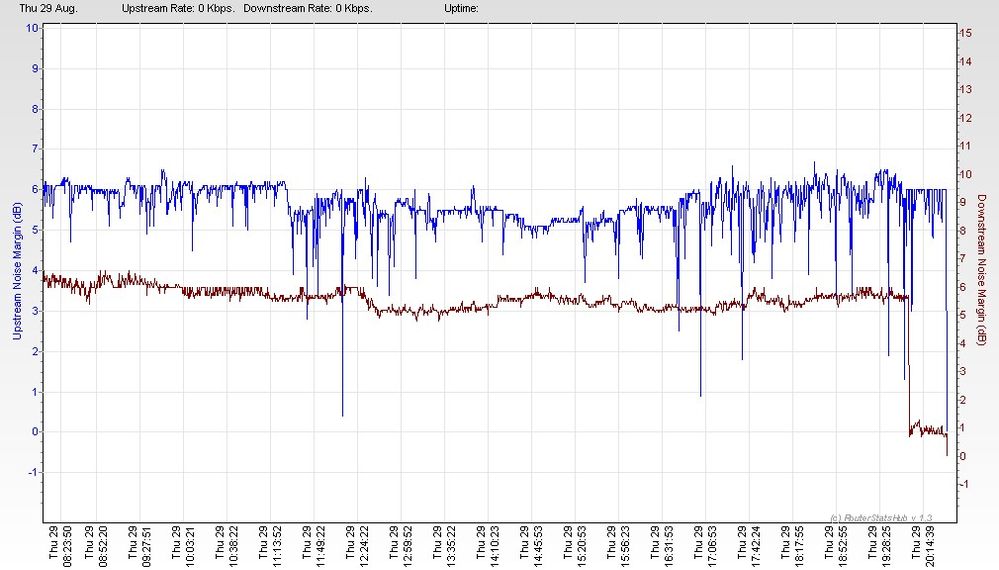Click the 'Thu 29 11:49:22' time label
The image size is (999, 570).
[313, 546]
